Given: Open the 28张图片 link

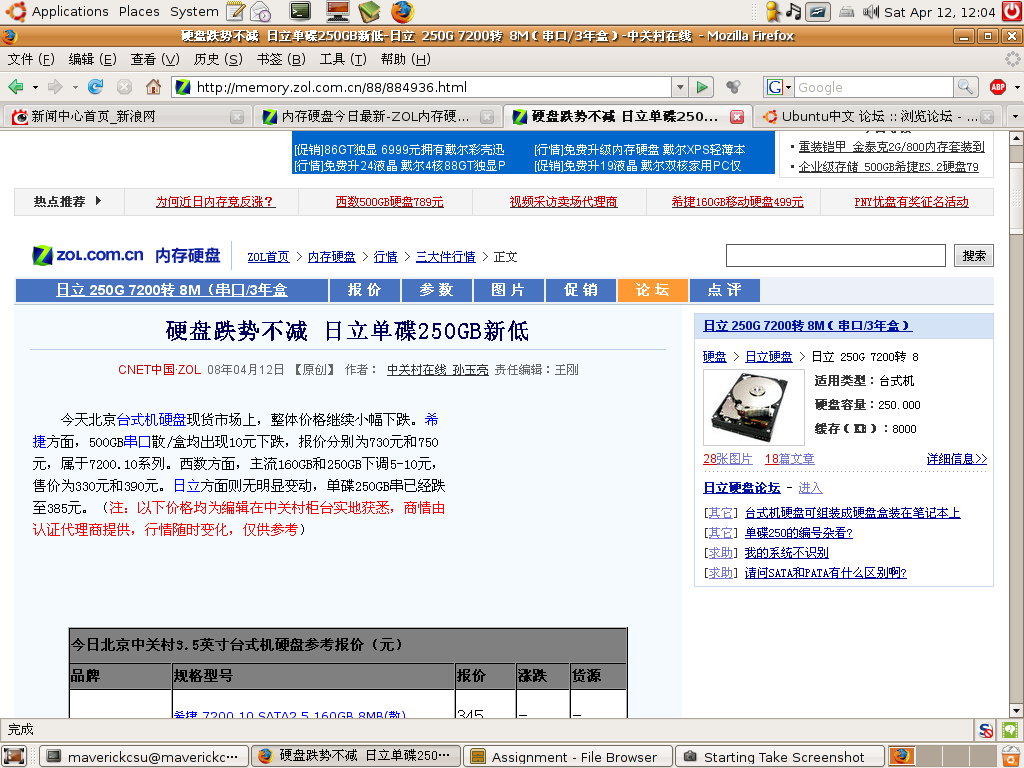Looking at the screenshot, I should pos(728,459).
